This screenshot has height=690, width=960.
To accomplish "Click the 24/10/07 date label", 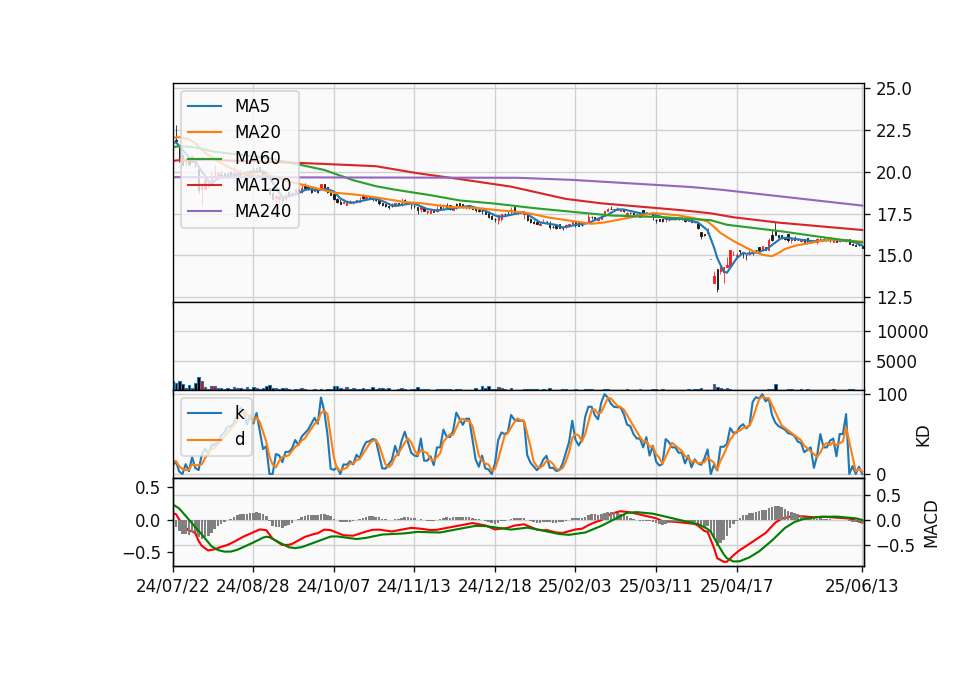I will pos(334,586).
